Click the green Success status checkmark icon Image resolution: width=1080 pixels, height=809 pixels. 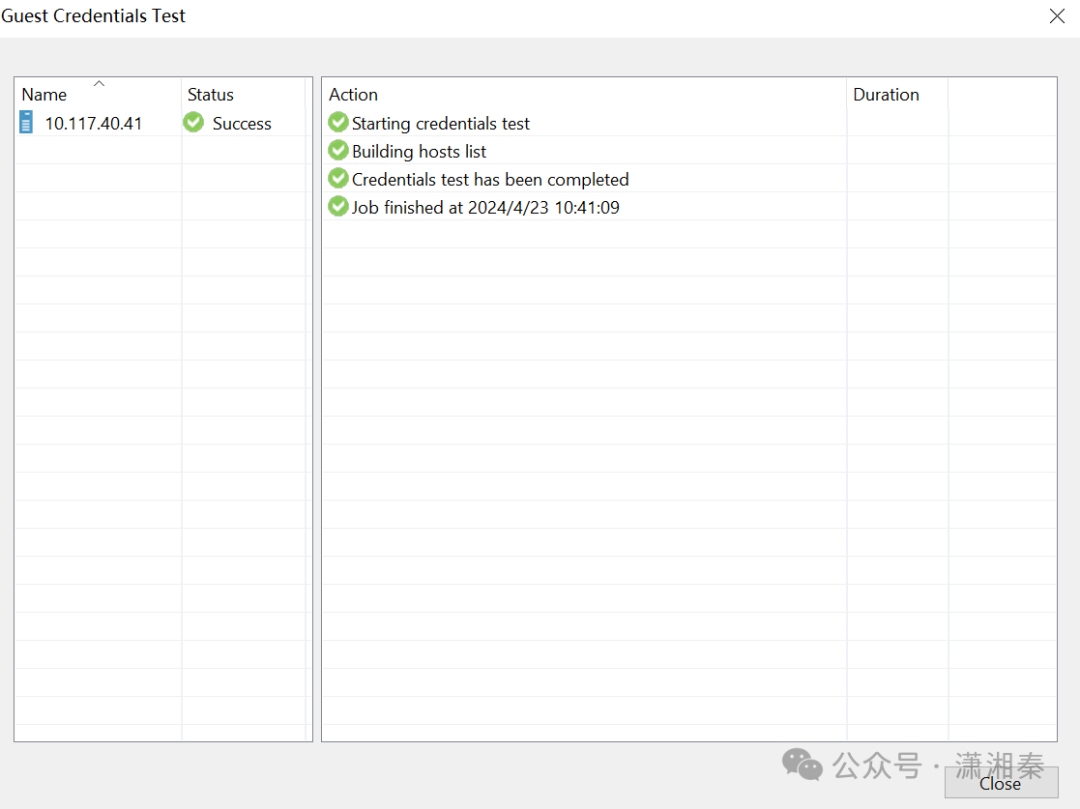[x=194, y=122]
